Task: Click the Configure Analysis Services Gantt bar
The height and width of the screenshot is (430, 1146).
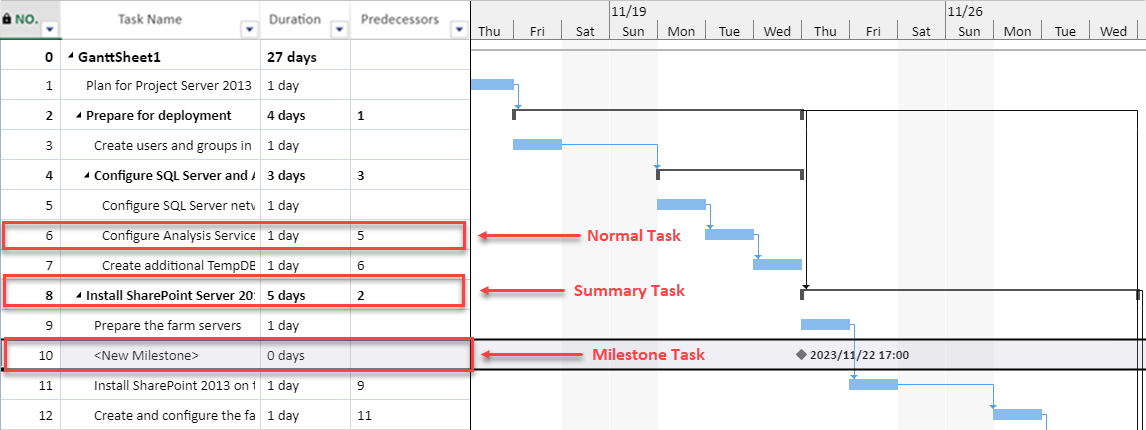Action: (729, 234)
